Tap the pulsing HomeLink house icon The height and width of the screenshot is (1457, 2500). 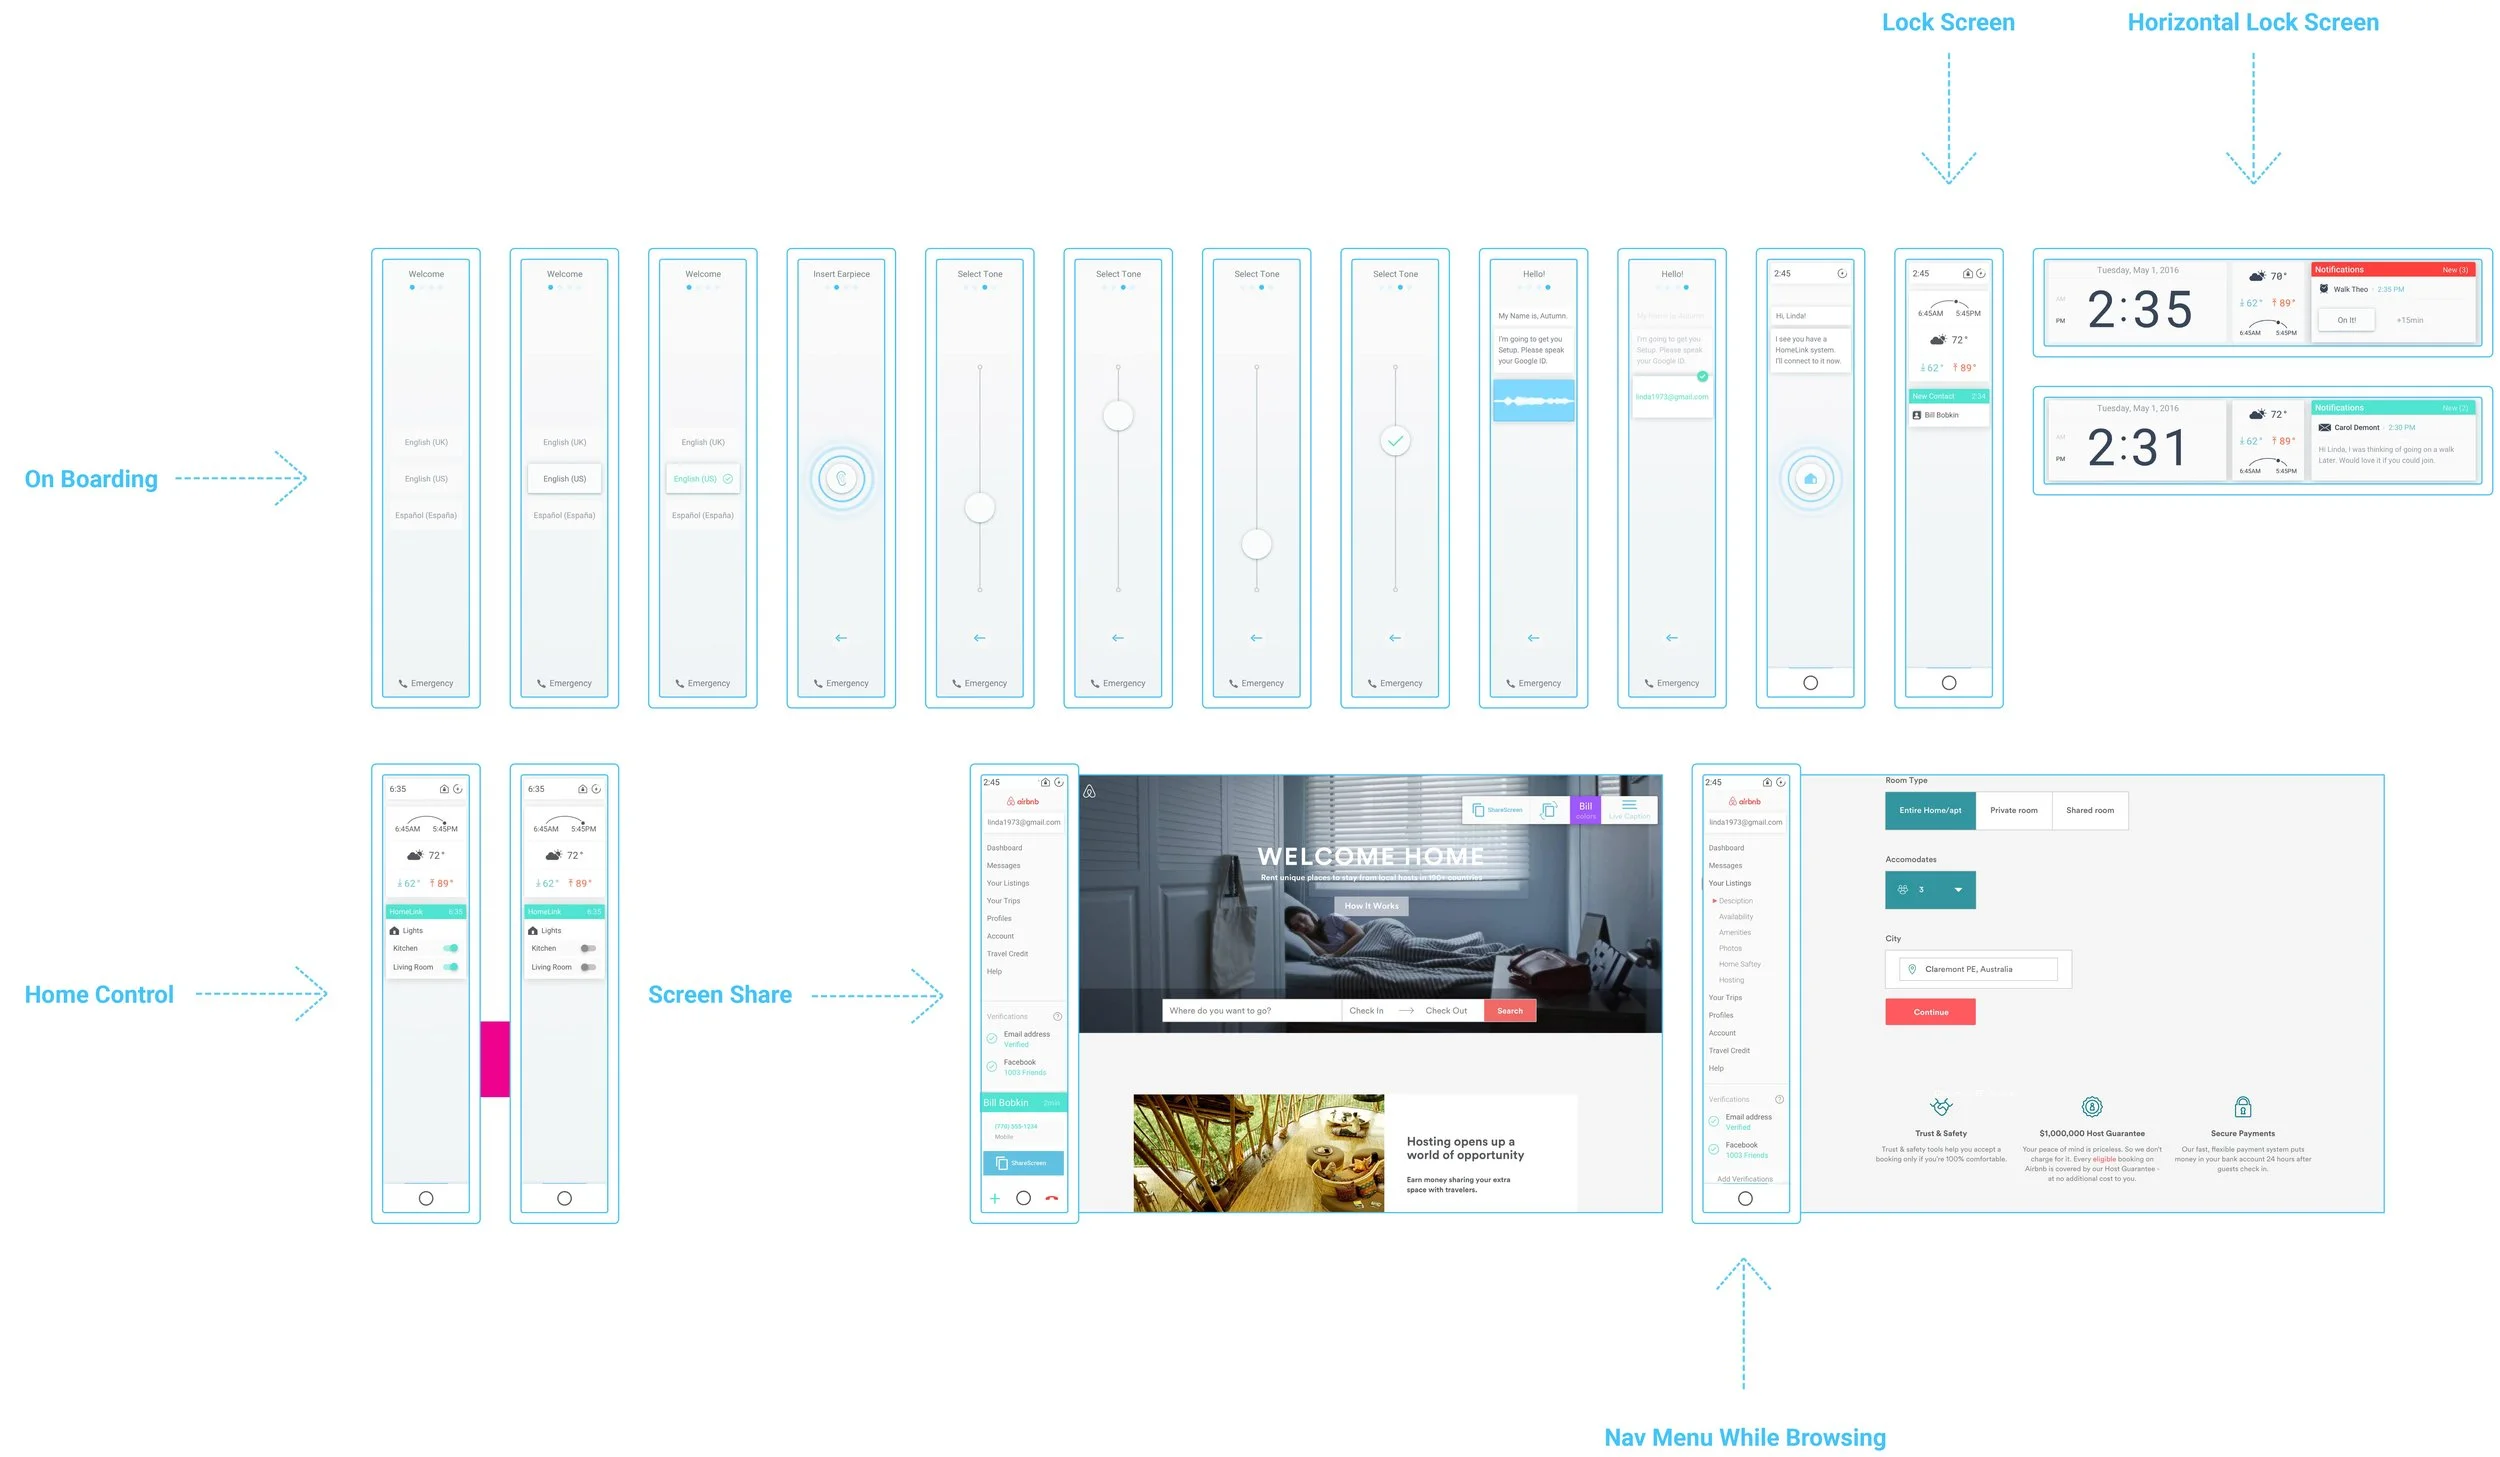[x=1810, y=479]
